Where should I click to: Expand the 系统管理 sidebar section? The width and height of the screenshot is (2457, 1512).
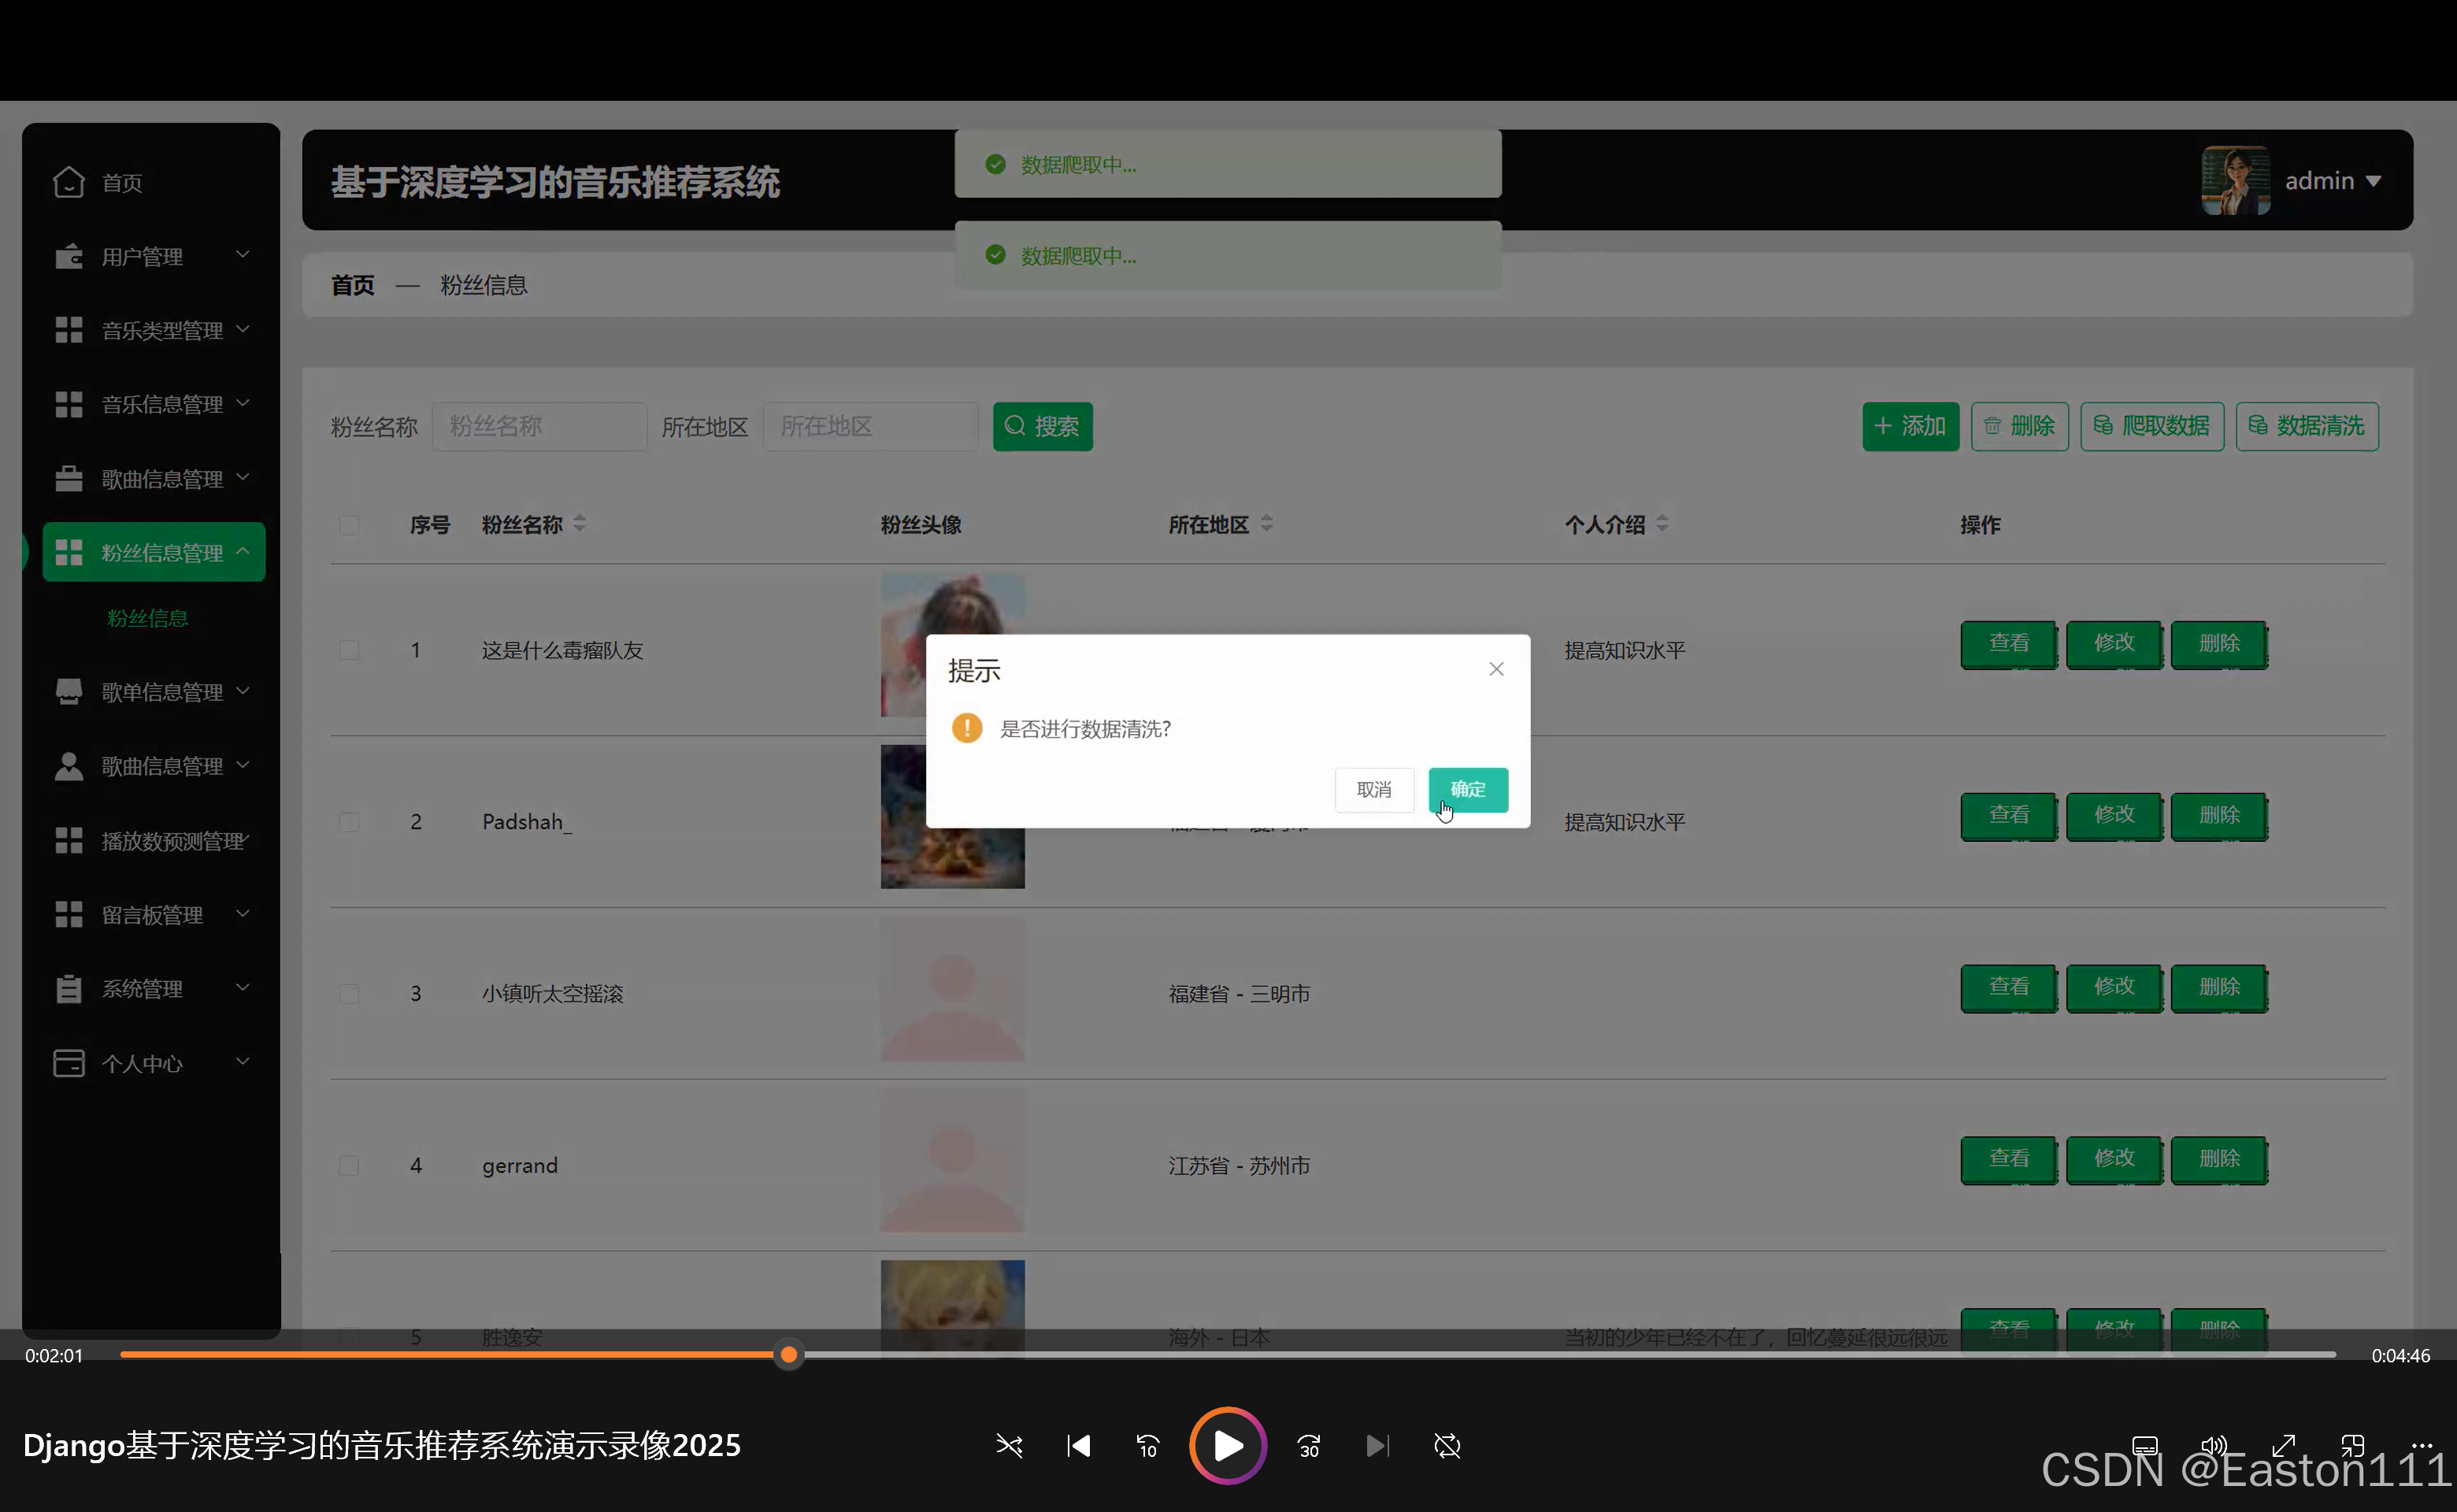point(143,988)
